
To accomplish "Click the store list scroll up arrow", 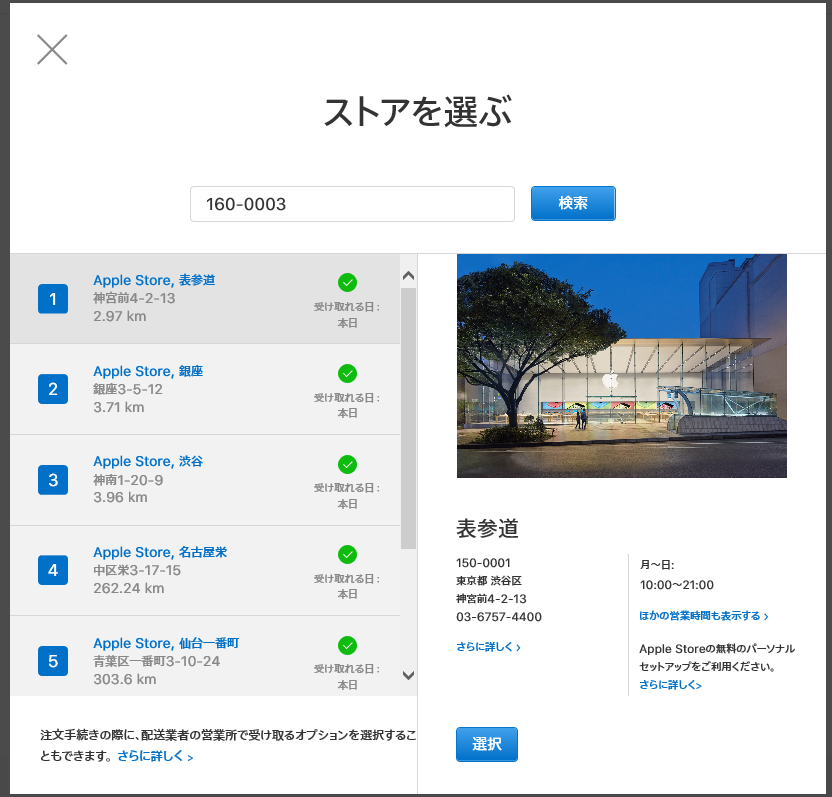I will click(409, 275).
